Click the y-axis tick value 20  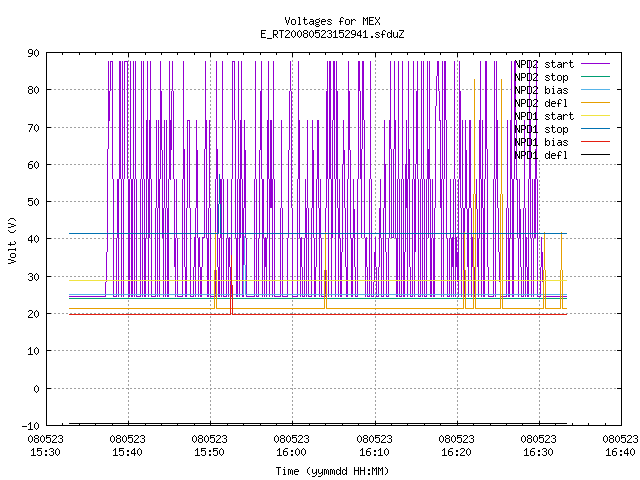pyautogui.click(x=33, y=314)
